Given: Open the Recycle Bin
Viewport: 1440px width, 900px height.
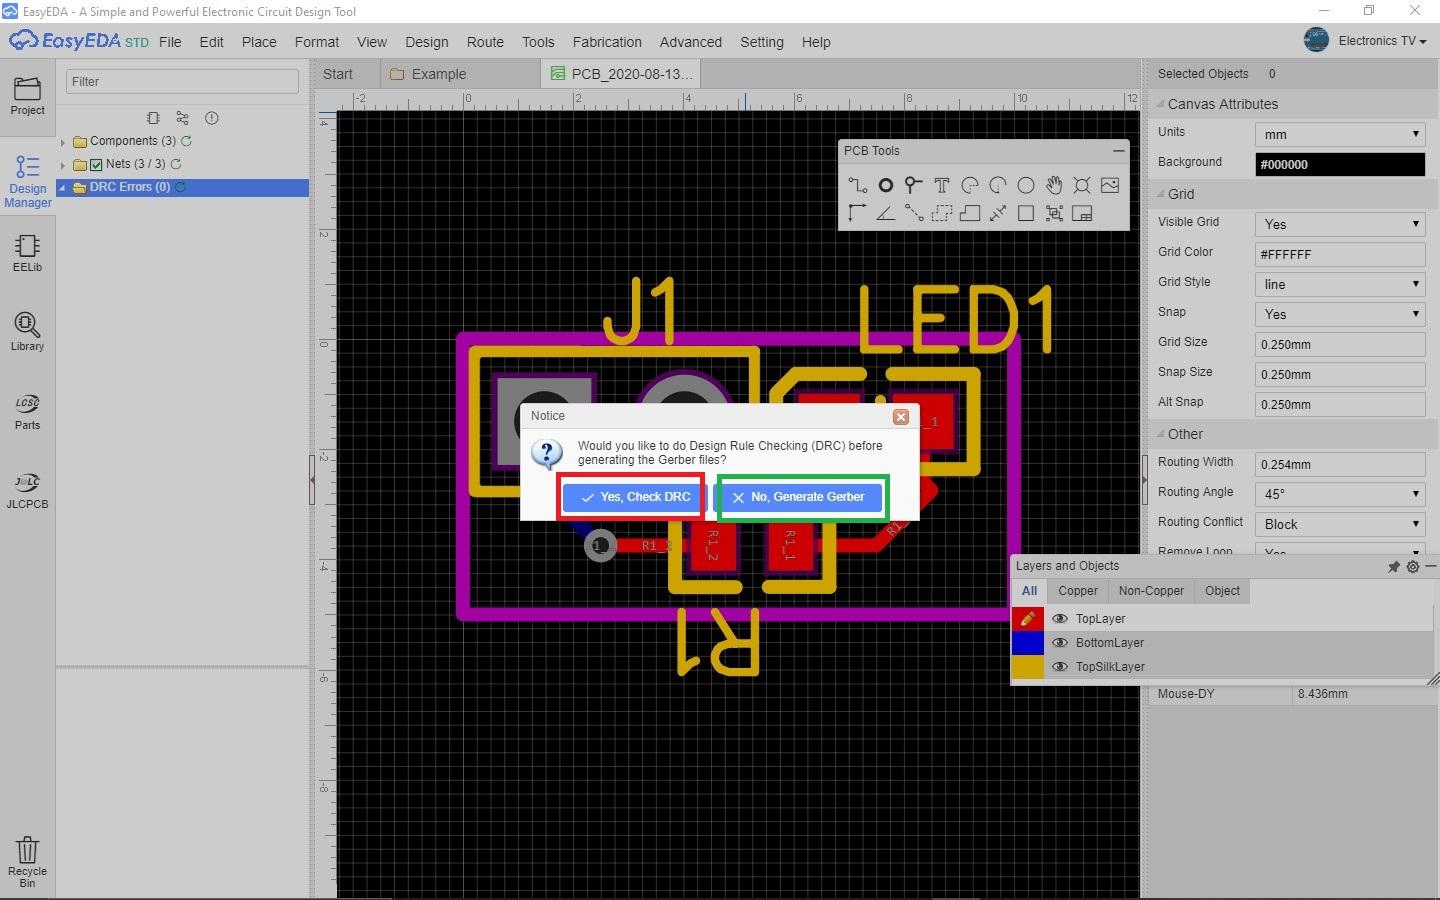Looking at the screenshot, I should [27, 862].
